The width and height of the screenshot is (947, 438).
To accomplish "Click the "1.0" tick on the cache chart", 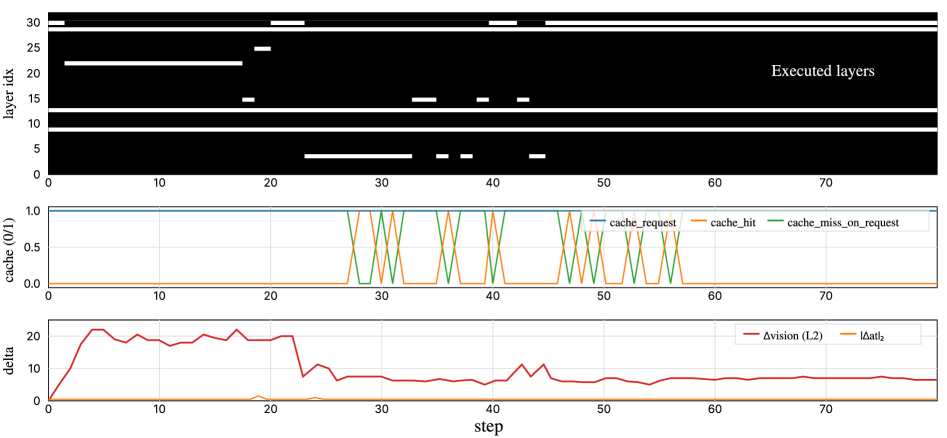I will pos(35,211).
